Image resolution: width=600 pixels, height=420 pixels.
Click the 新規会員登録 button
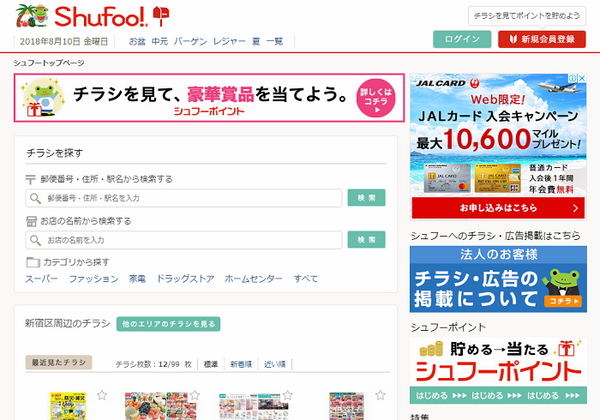542,39
